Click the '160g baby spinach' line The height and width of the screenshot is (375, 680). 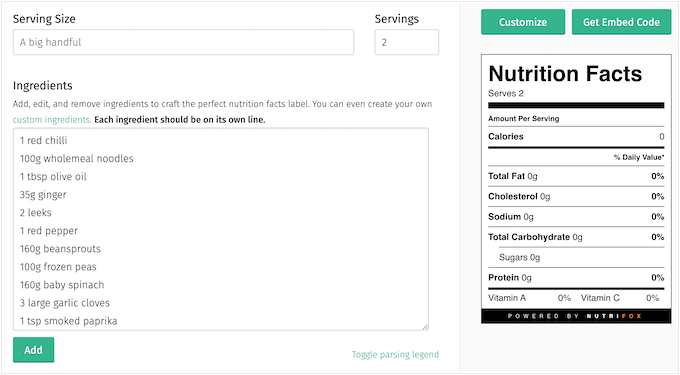(62, 285)
